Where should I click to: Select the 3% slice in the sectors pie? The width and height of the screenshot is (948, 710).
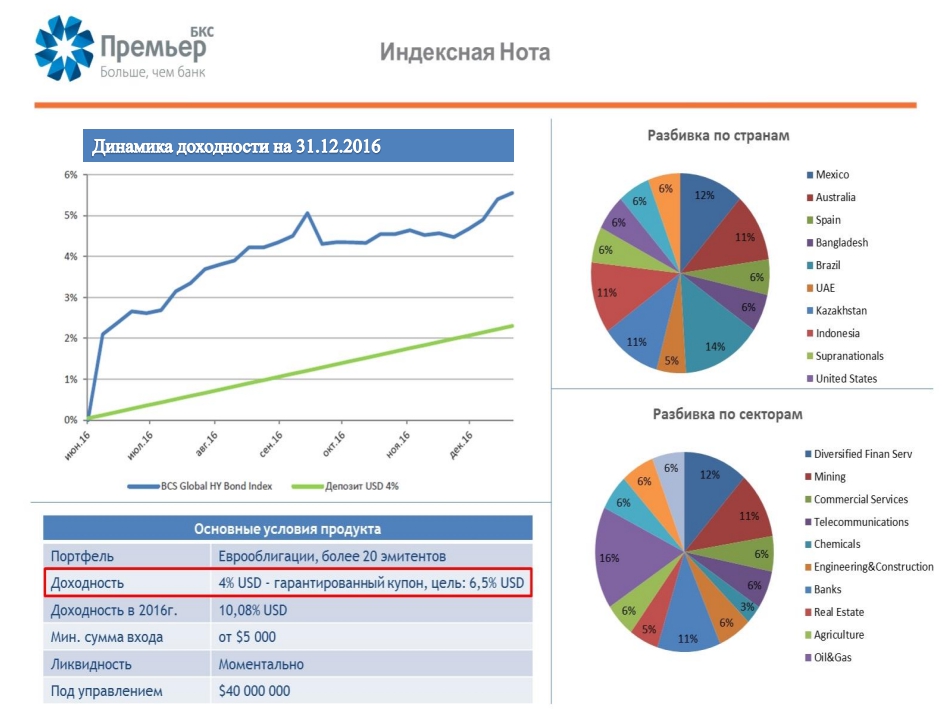coord(746,606)
